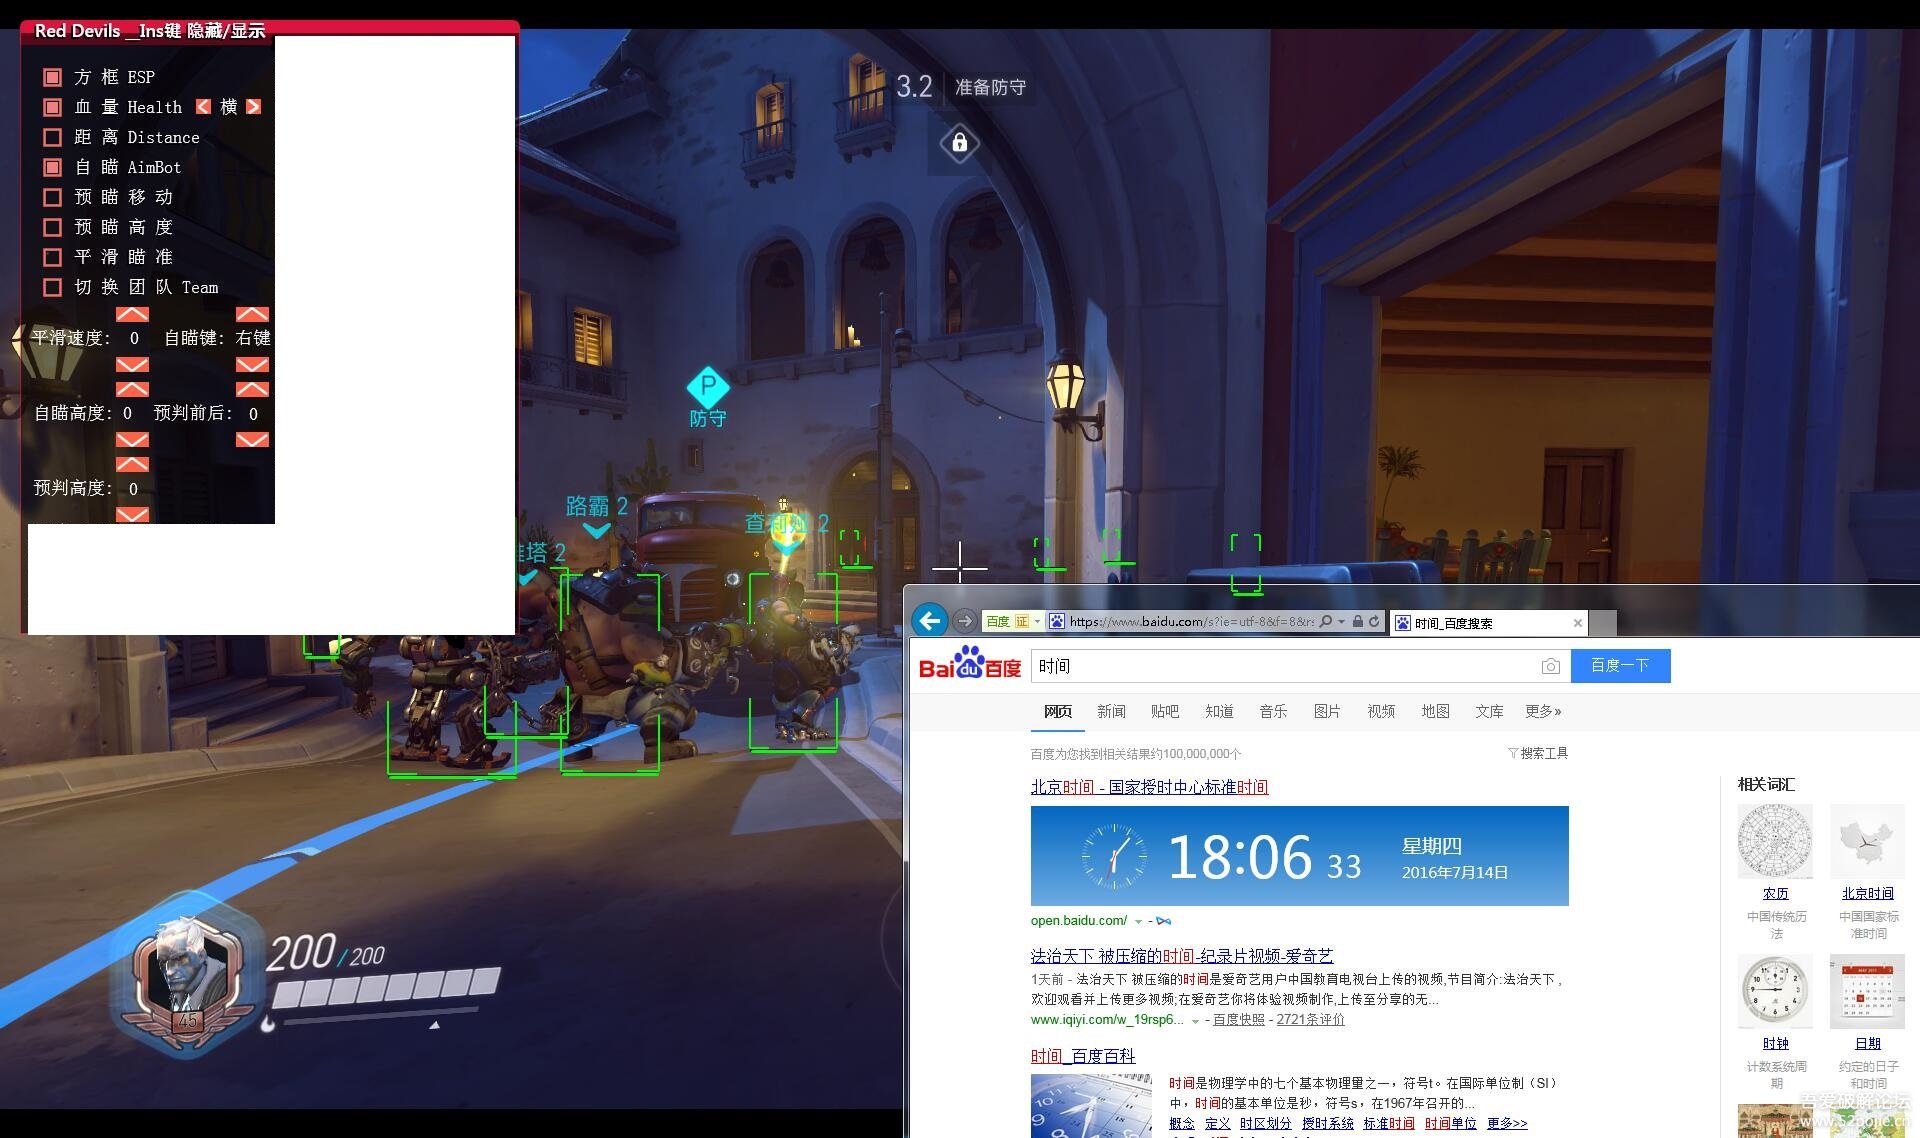
Task: Change 自瞄键 with the up arrow
Action: [x=252, y=314]
